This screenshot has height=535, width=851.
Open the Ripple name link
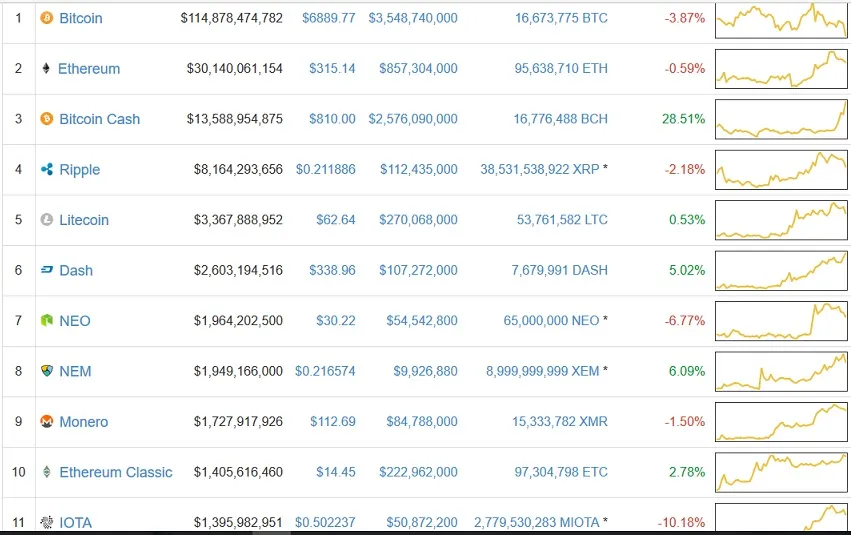[x=80, y=170]
